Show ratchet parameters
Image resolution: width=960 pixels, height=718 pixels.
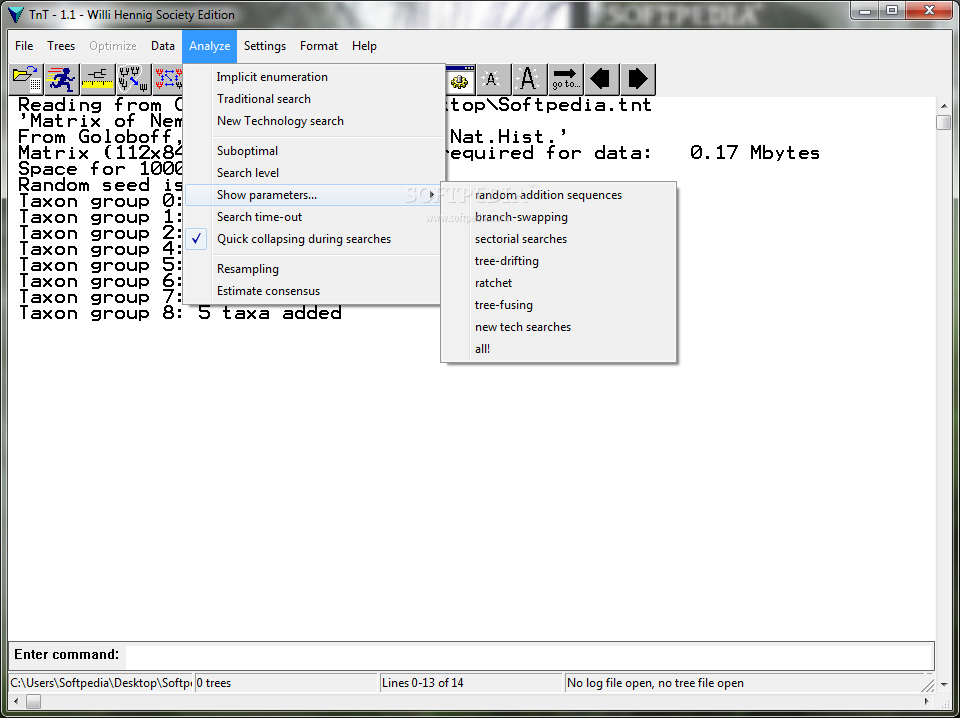558,283
